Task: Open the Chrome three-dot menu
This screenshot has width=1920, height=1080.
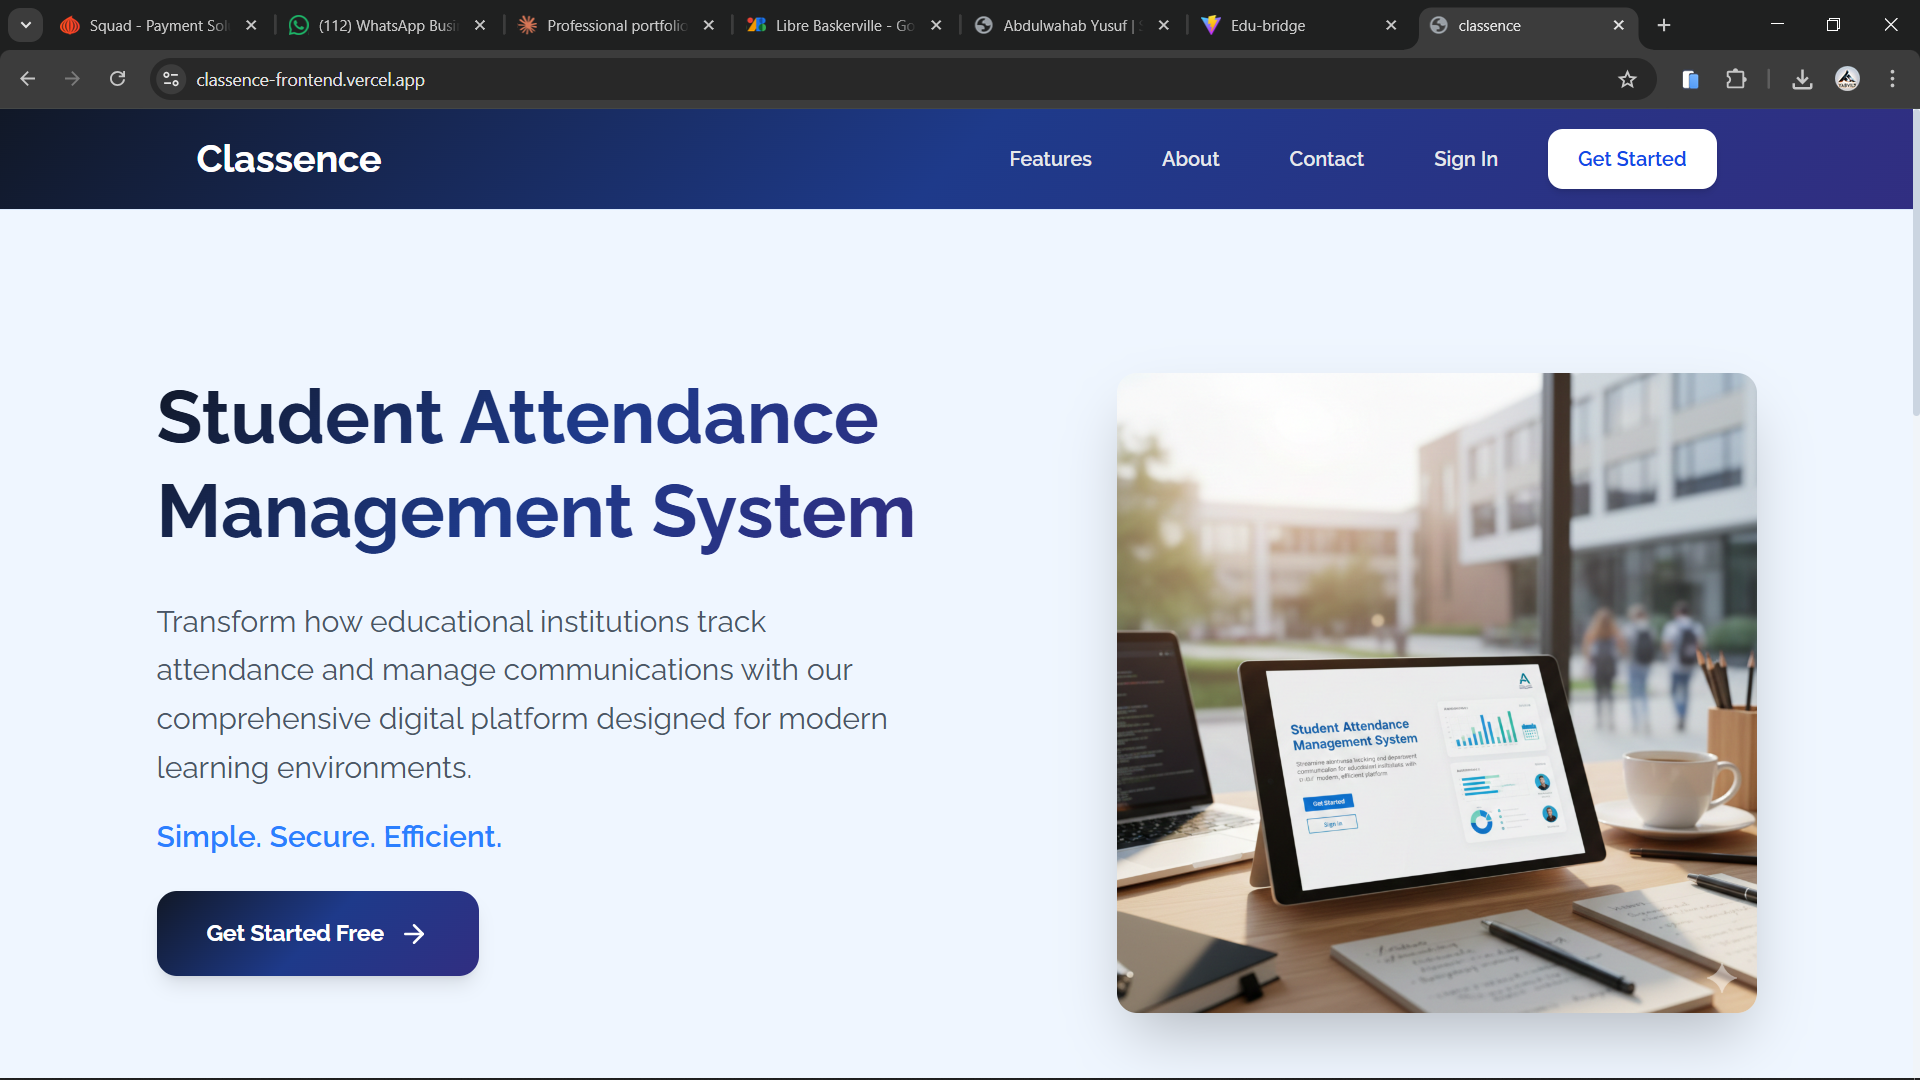Action: 1892,79
